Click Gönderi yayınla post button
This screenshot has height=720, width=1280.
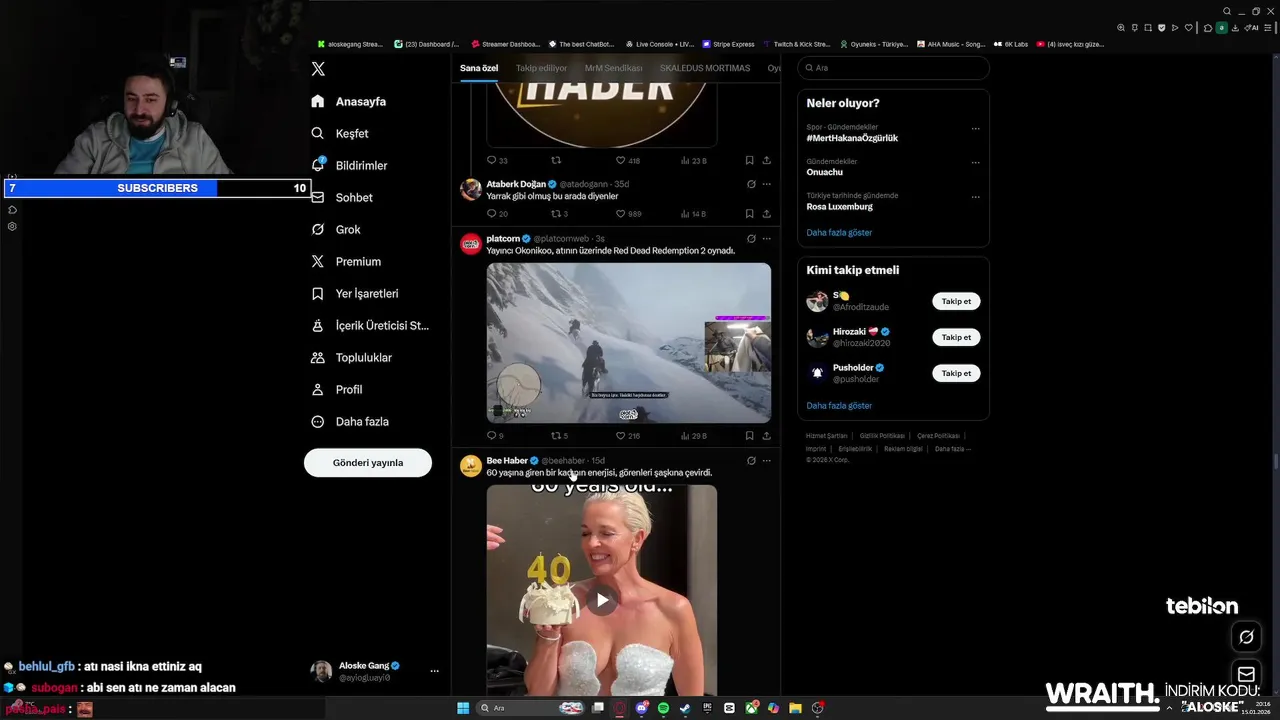tap(368, 463)
